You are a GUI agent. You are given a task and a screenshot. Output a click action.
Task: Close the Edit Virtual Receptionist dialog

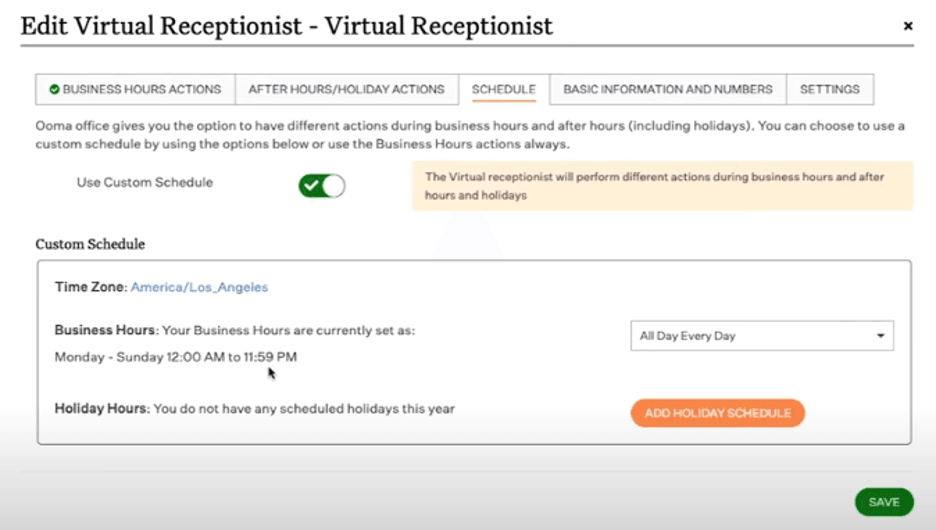coord(908,26)
